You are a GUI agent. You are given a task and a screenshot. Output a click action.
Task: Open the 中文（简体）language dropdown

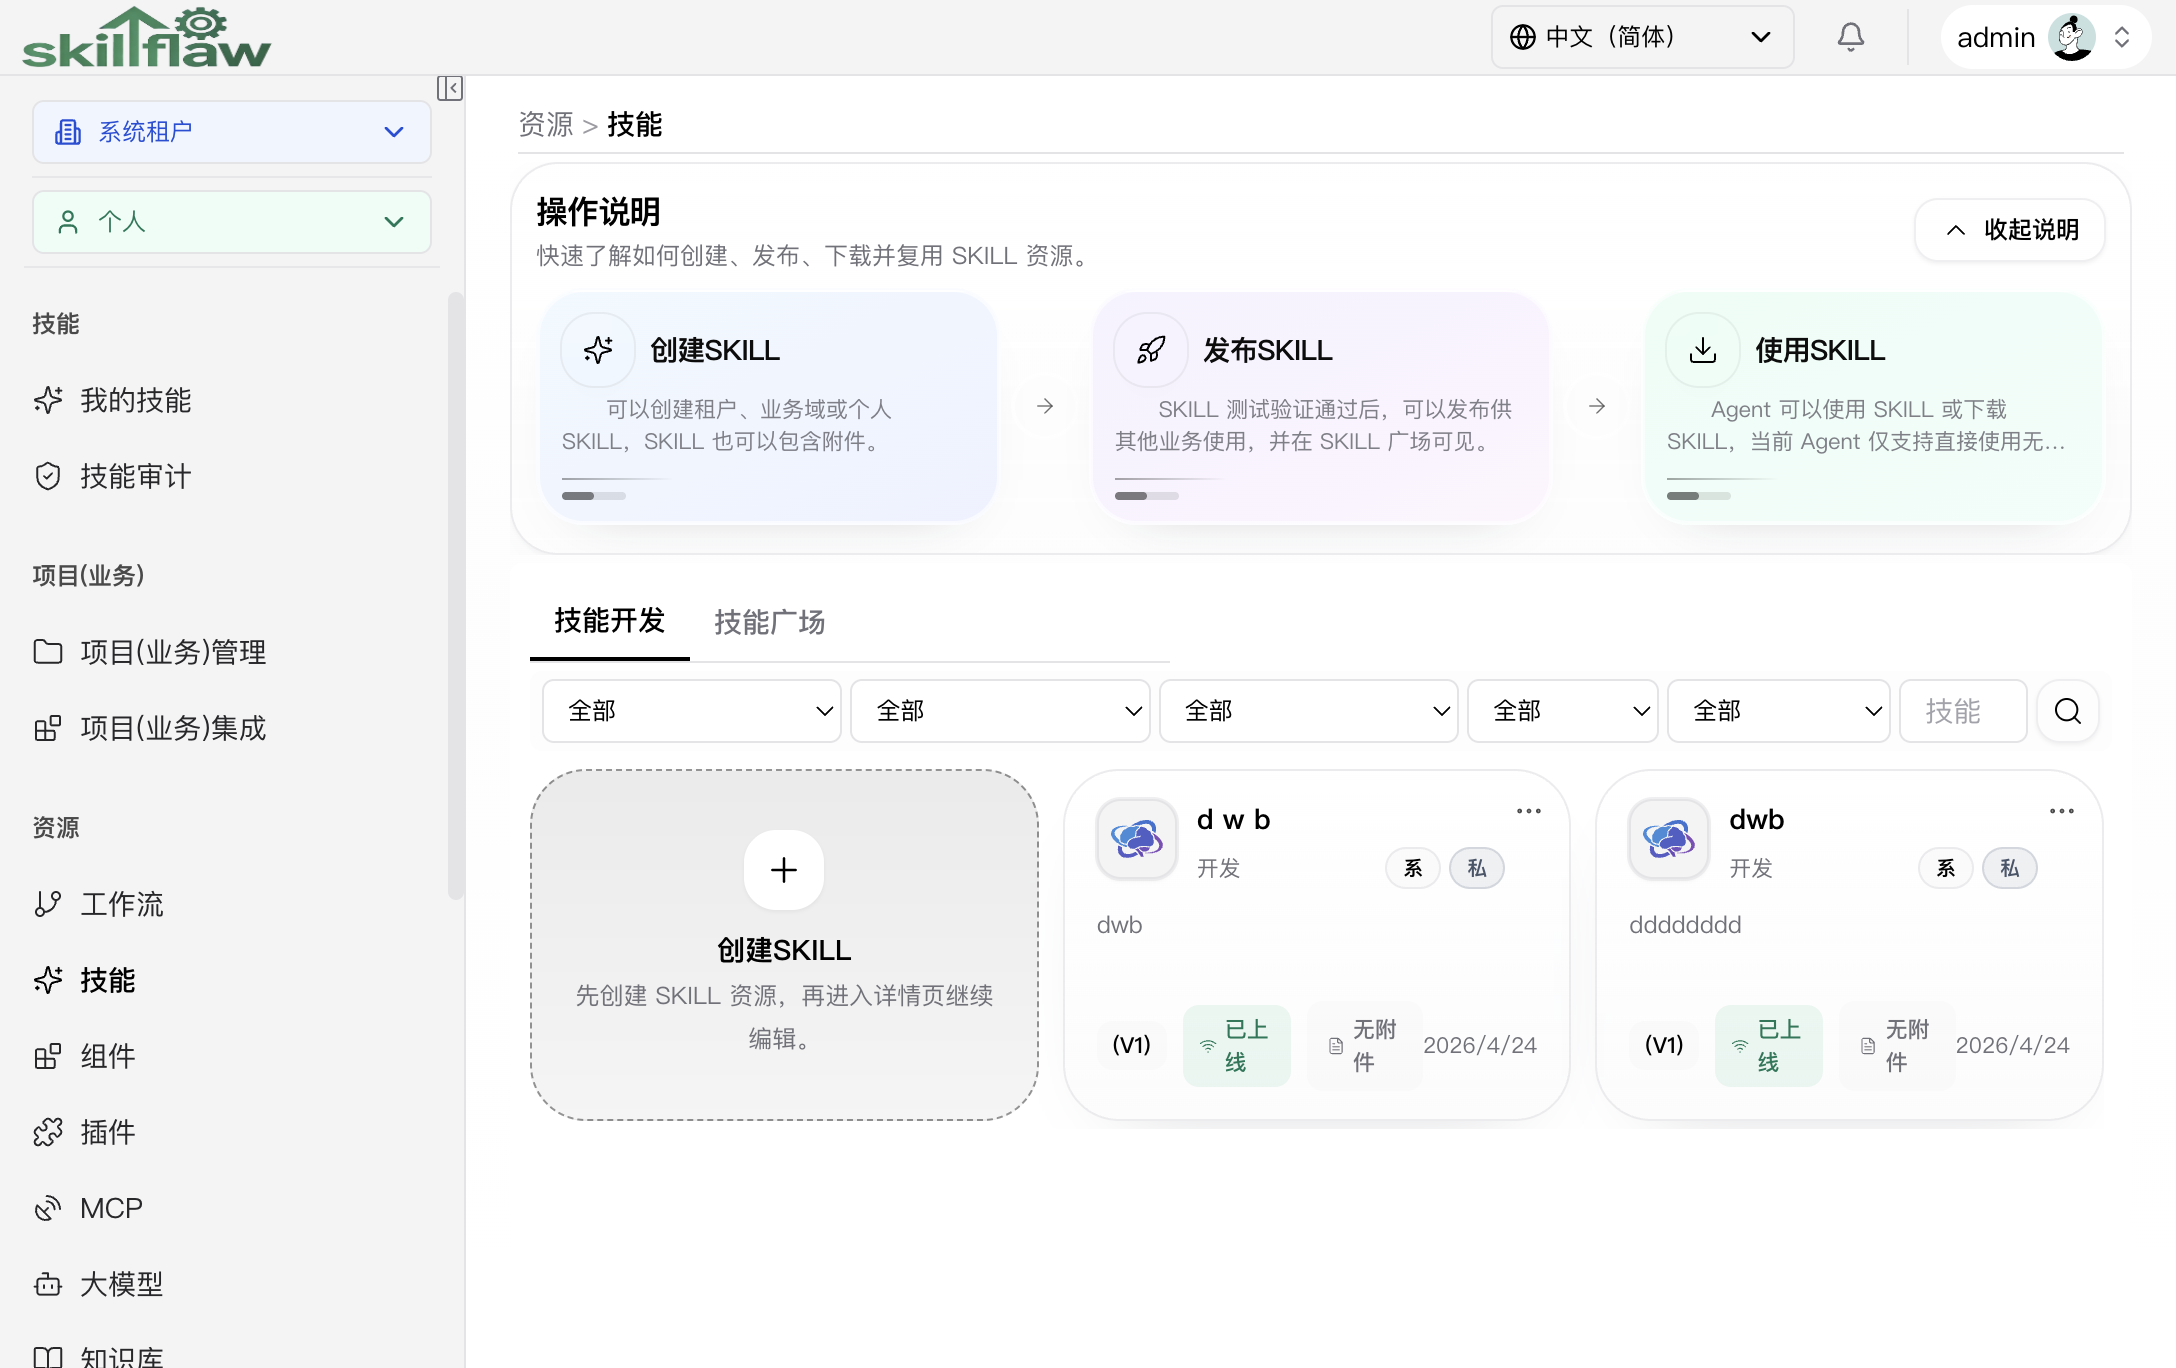(x=1642, y=37)
